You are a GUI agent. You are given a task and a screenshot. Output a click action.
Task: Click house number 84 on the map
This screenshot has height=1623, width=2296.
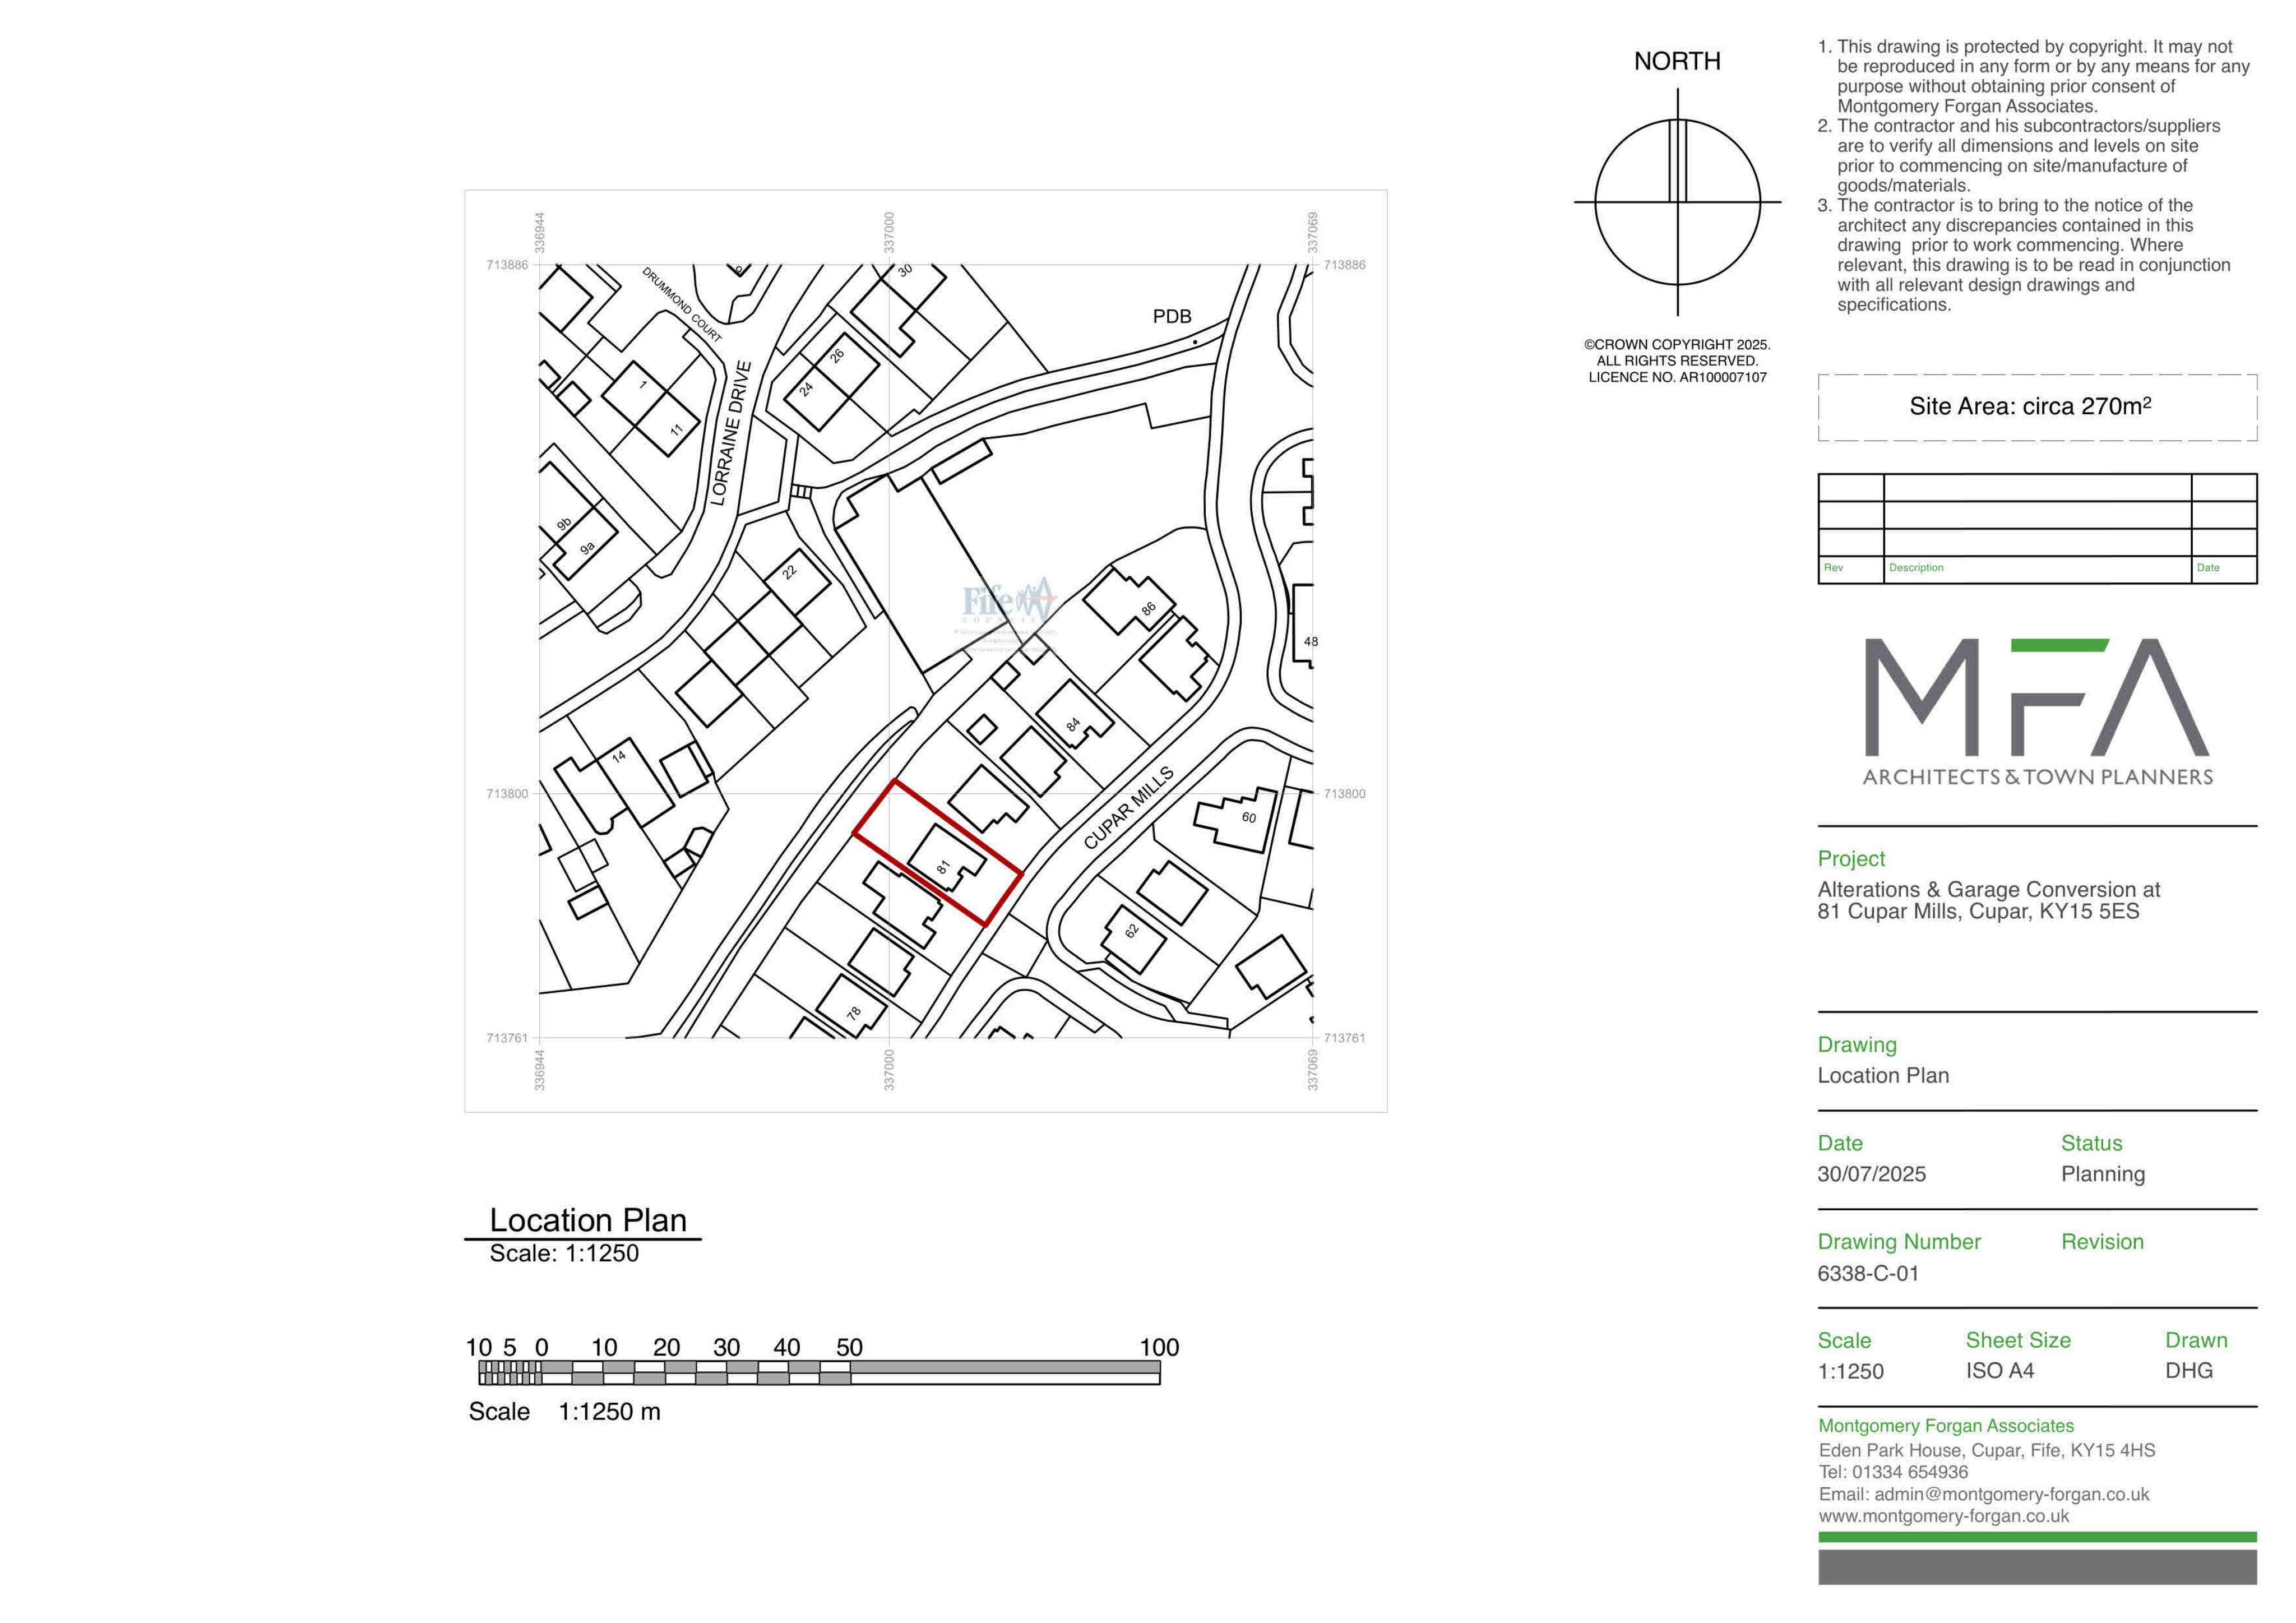point(1073,724)
